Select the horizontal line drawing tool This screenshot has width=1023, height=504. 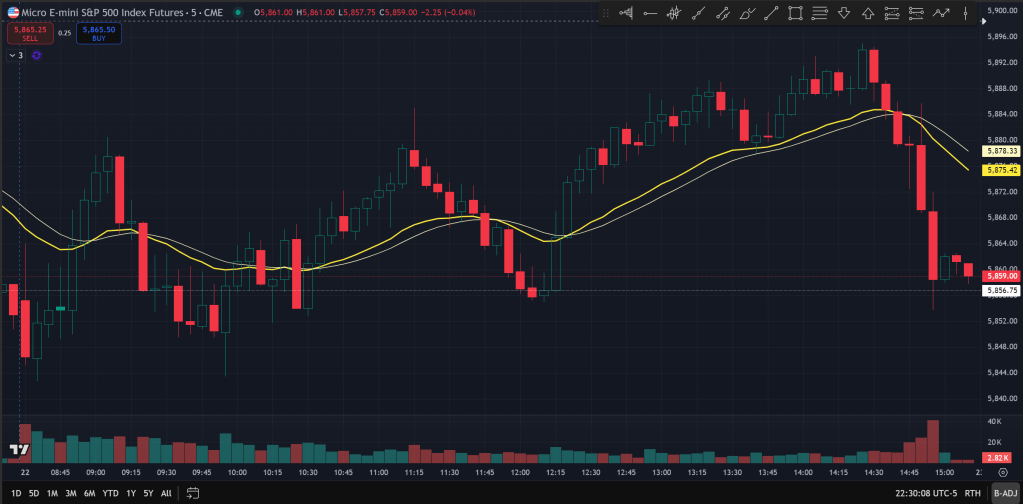tap(651, 13)
